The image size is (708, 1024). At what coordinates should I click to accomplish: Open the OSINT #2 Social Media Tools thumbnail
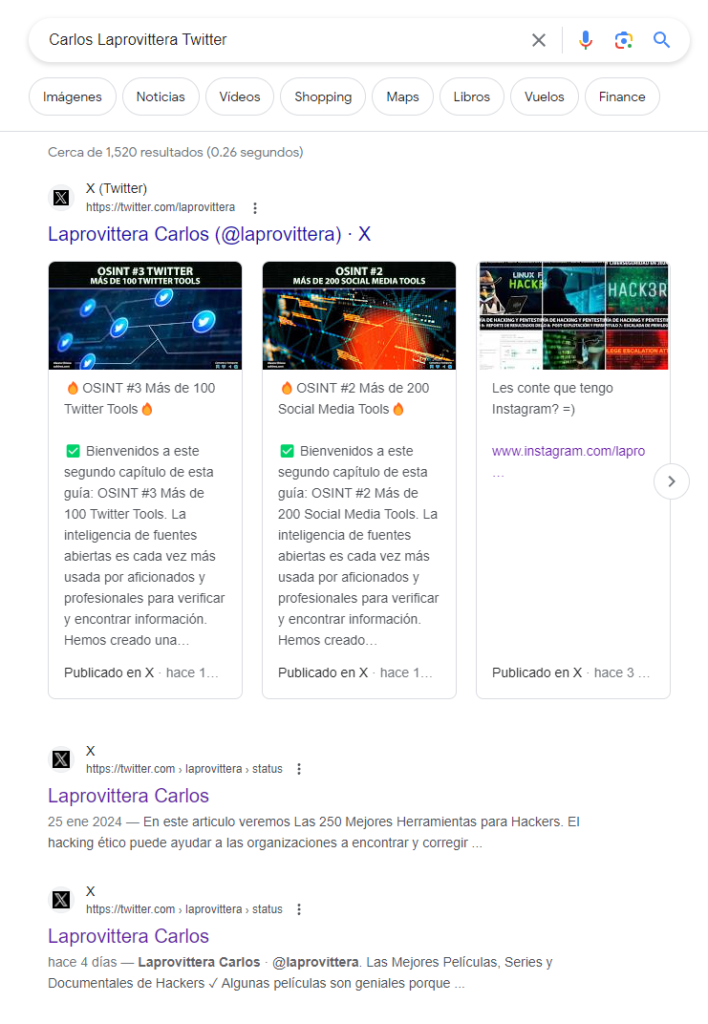point(359,316)
